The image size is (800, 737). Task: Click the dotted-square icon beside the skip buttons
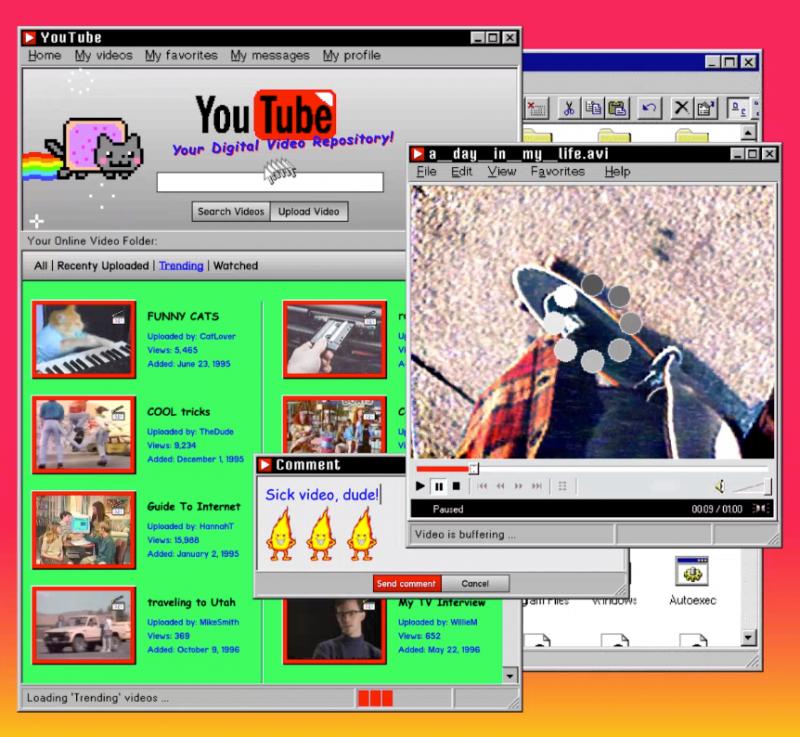point(562,486)
